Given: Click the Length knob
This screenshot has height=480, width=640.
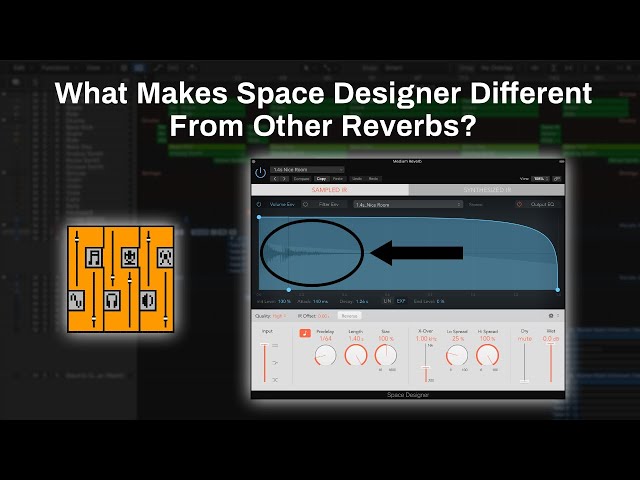Looking at the screenshot, I should [356, 355].
